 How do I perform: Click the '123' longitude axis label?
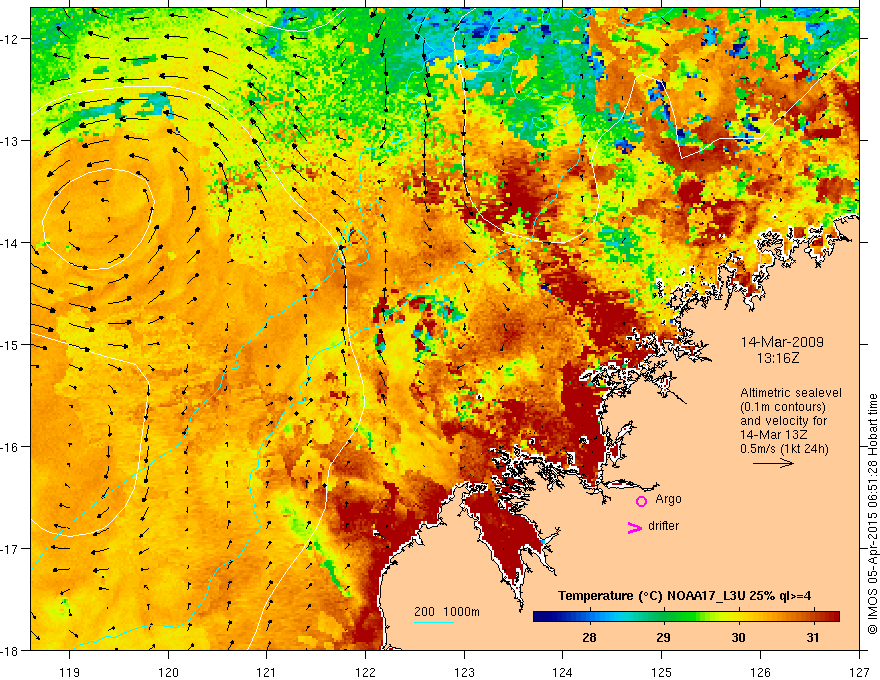click(x=464, y=672)
